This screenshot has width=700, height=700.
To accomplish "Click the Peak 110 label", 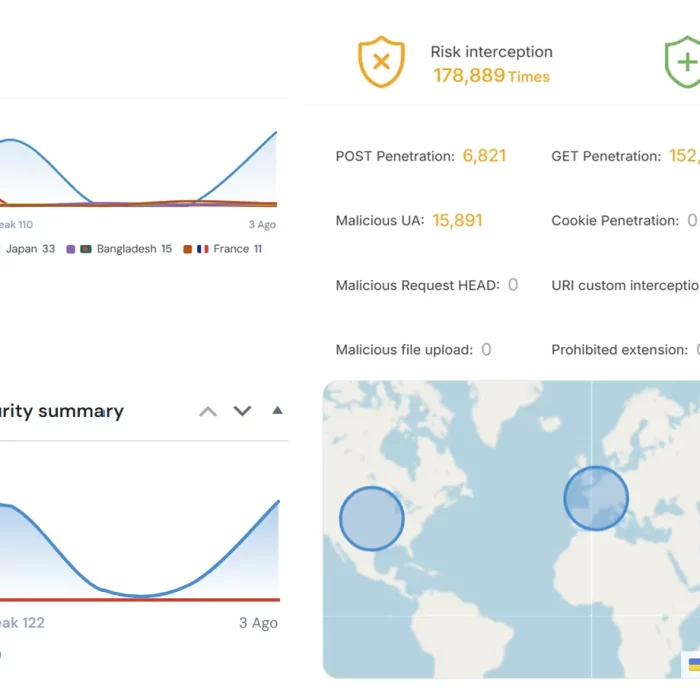I will [x=17, y=225].
